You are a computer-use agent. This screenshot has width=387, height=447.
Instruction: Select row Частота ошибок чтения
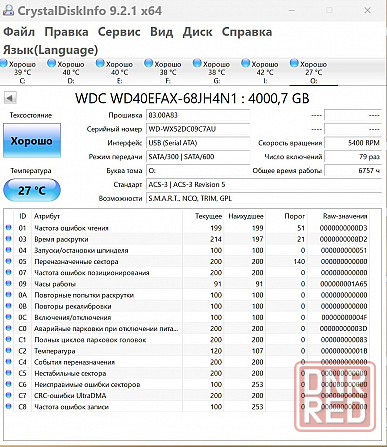tap(187, 228)
